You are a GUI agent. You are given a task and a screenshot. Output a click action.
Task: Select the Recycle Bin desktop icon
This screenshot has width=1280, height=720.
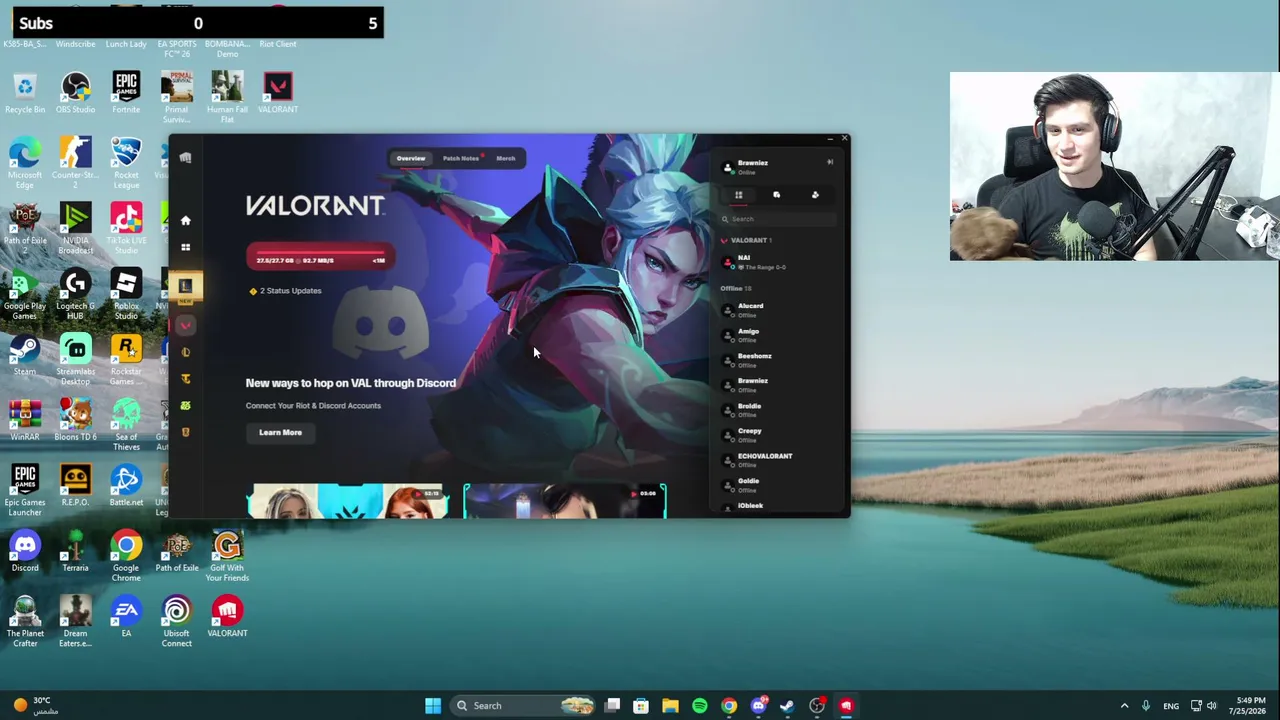(25, 93)
